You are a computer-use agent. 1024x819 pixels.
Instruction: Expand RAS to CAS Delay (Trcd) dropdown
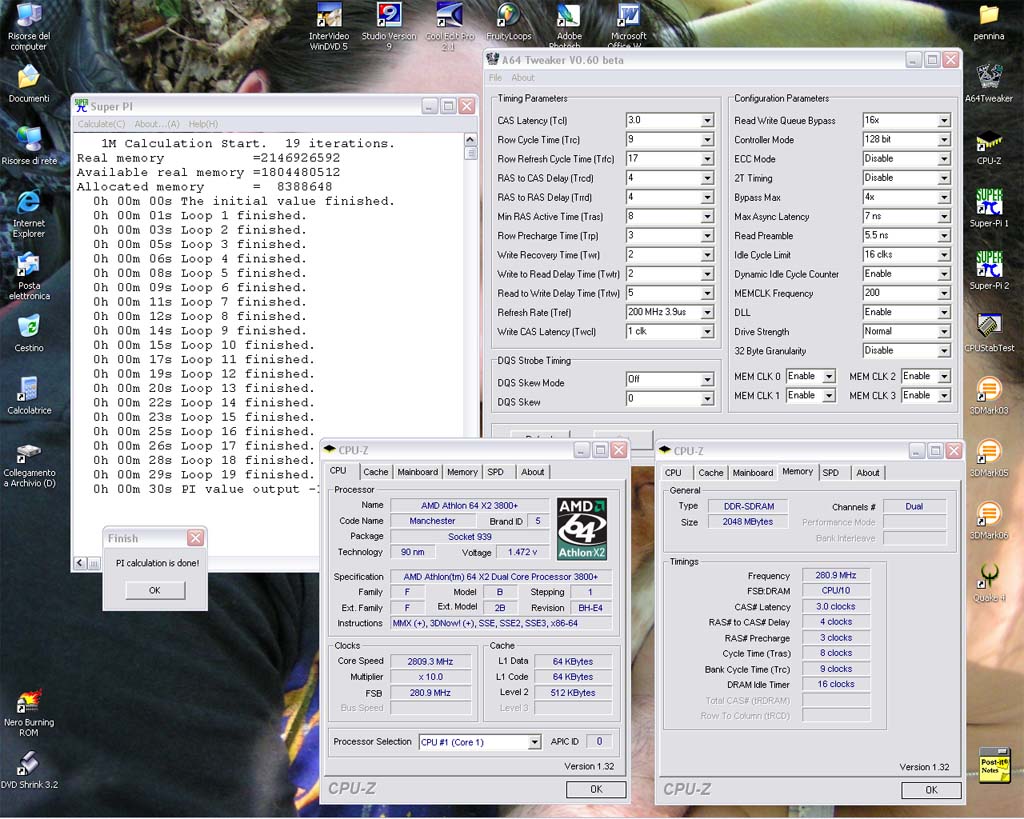point(707,178)
